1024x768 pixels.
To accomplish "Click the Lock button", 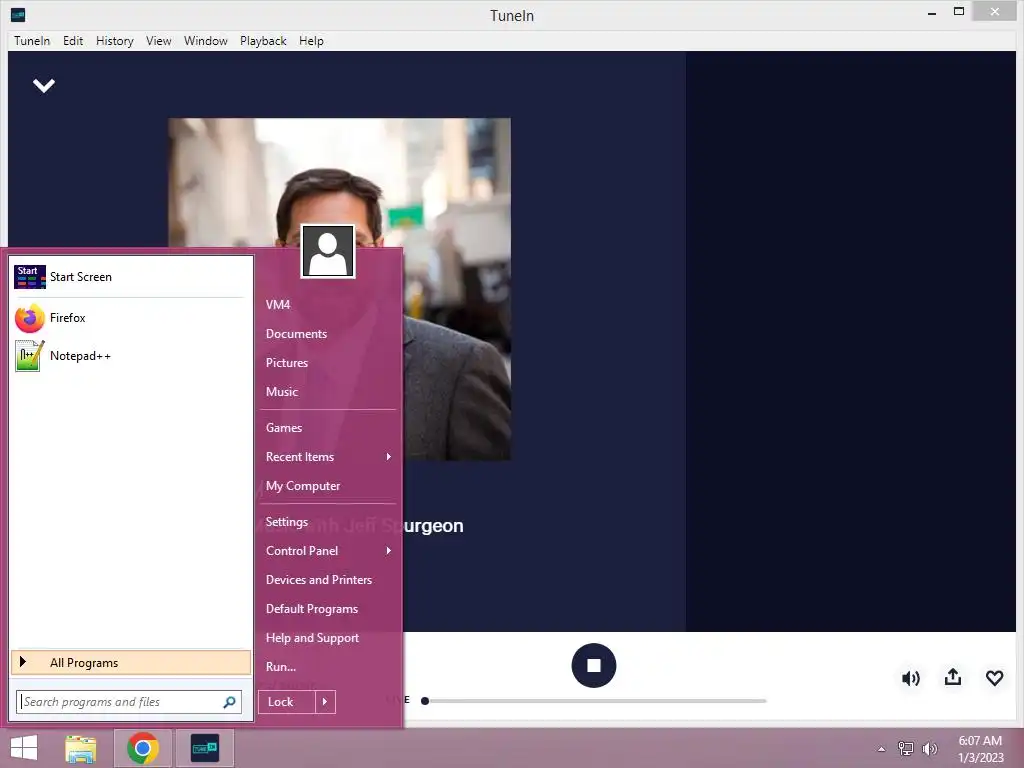I will [x=287, y=702].
